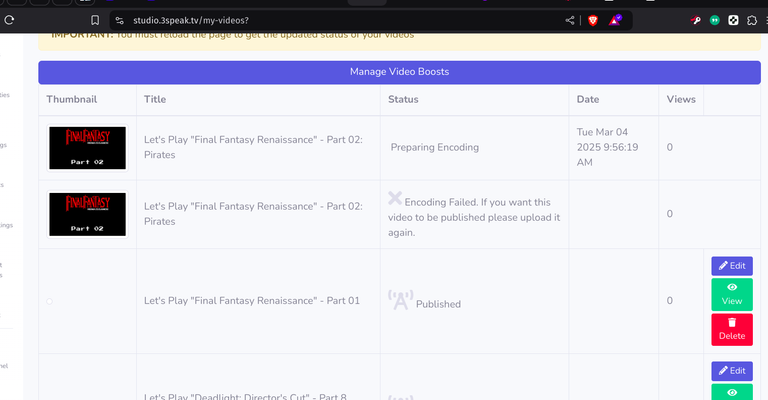Open the green quote-mark extension icon
The image size is (768, 400).
point(715,21)
